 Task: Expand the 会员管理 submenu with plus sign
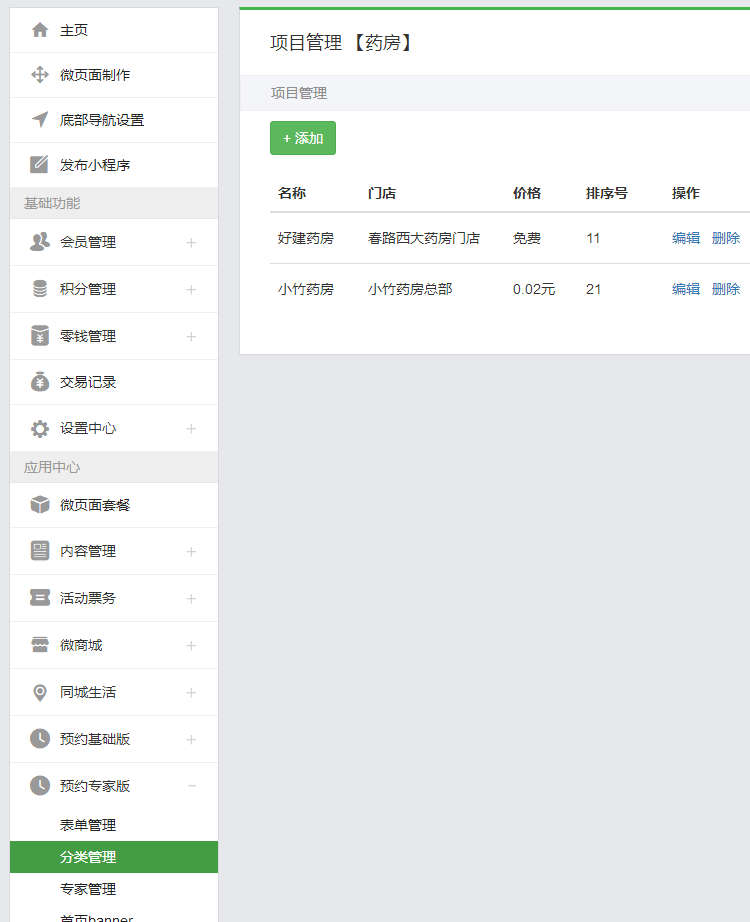click(x=191, y=242)
